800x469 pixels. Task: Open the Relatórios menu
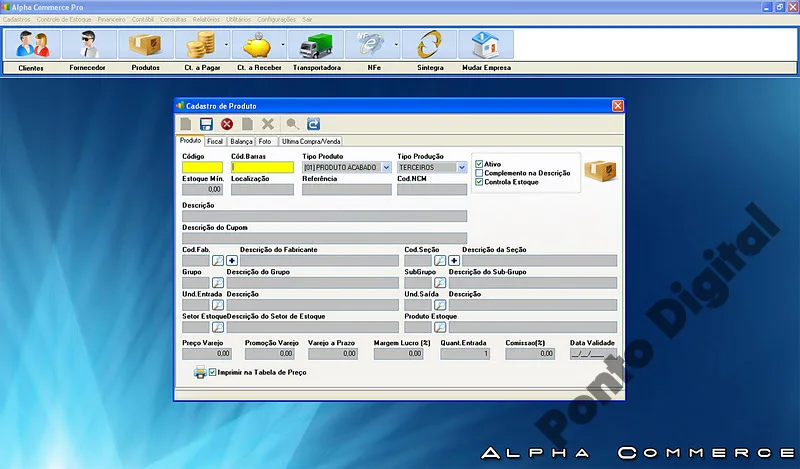coord(206,19)
